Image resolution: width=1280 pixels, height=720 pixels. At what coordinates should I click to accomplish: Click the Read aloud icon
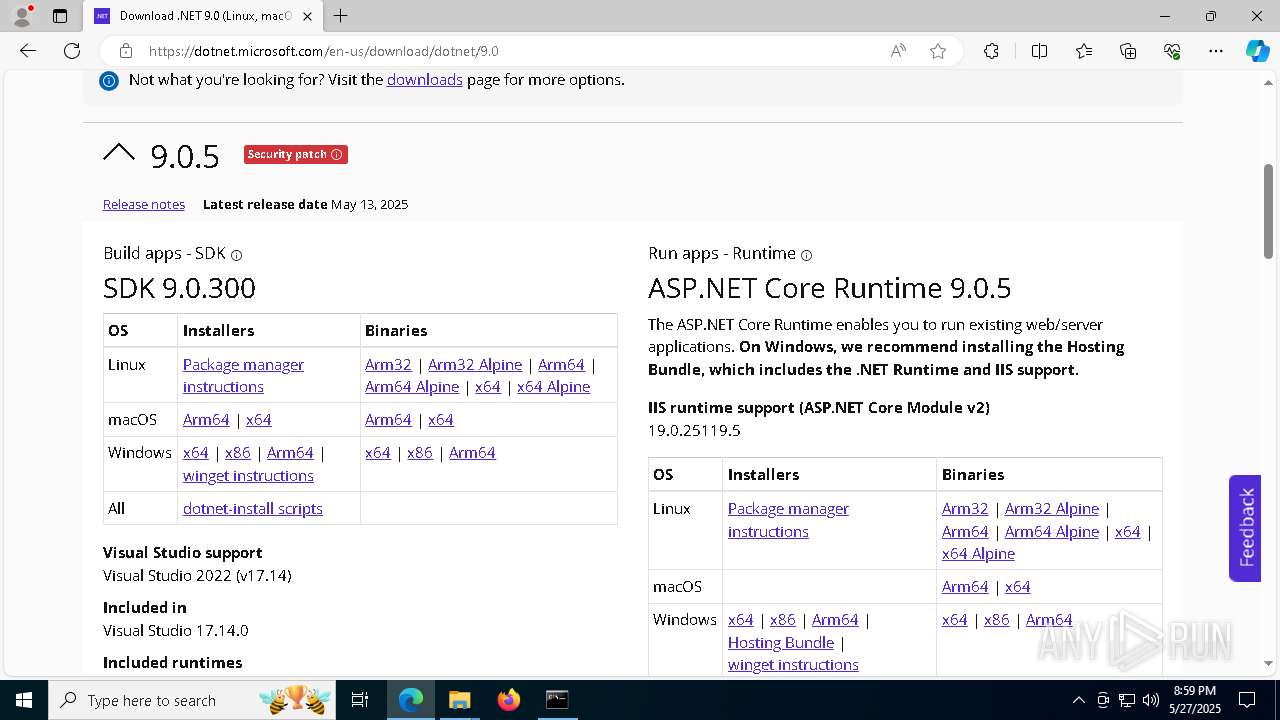tap(898, 51)
